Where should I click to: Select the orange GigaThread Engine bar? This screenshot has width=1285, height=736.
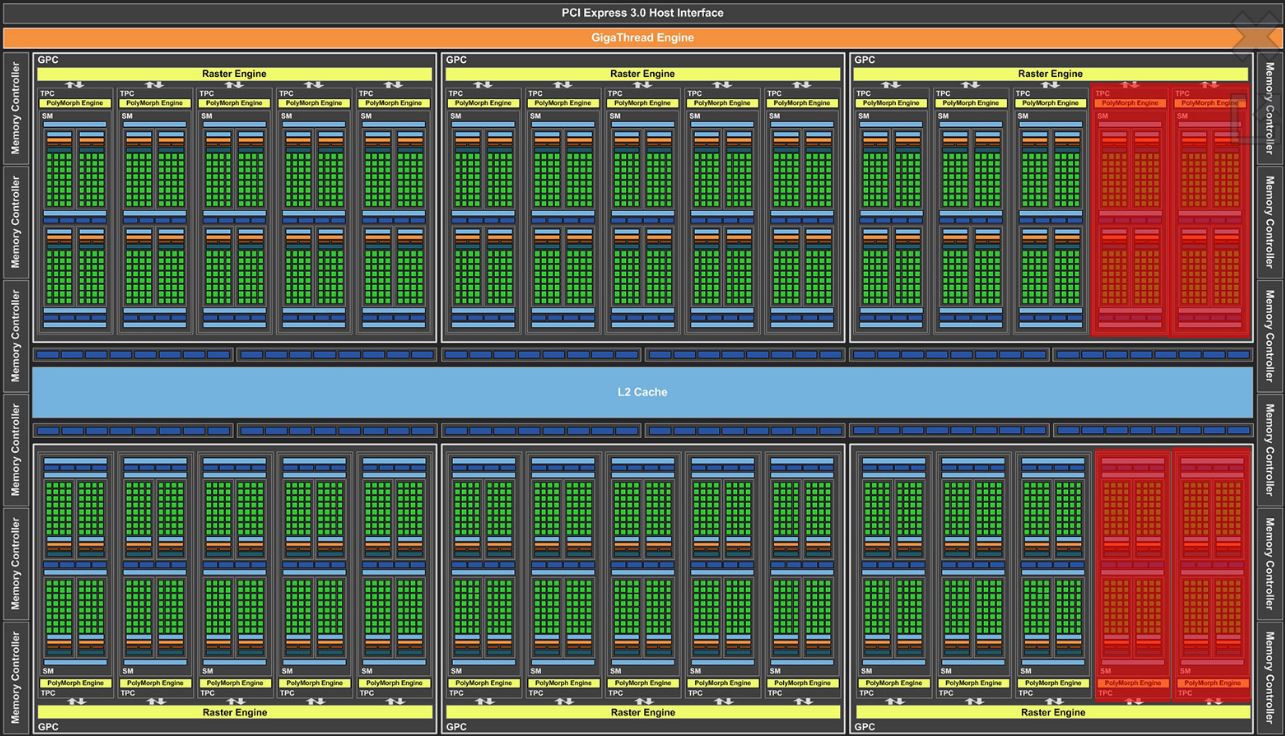pyautogui.click(x=642, y=38)
